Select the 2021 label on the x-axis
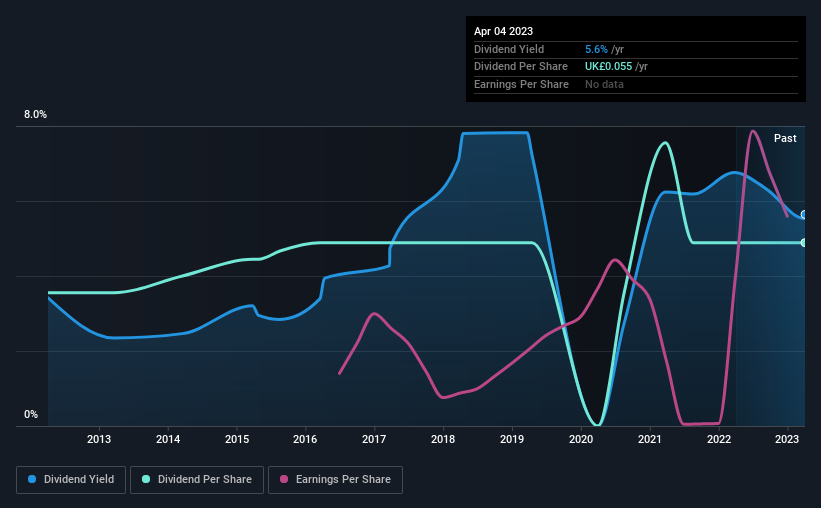 (650, 439)
